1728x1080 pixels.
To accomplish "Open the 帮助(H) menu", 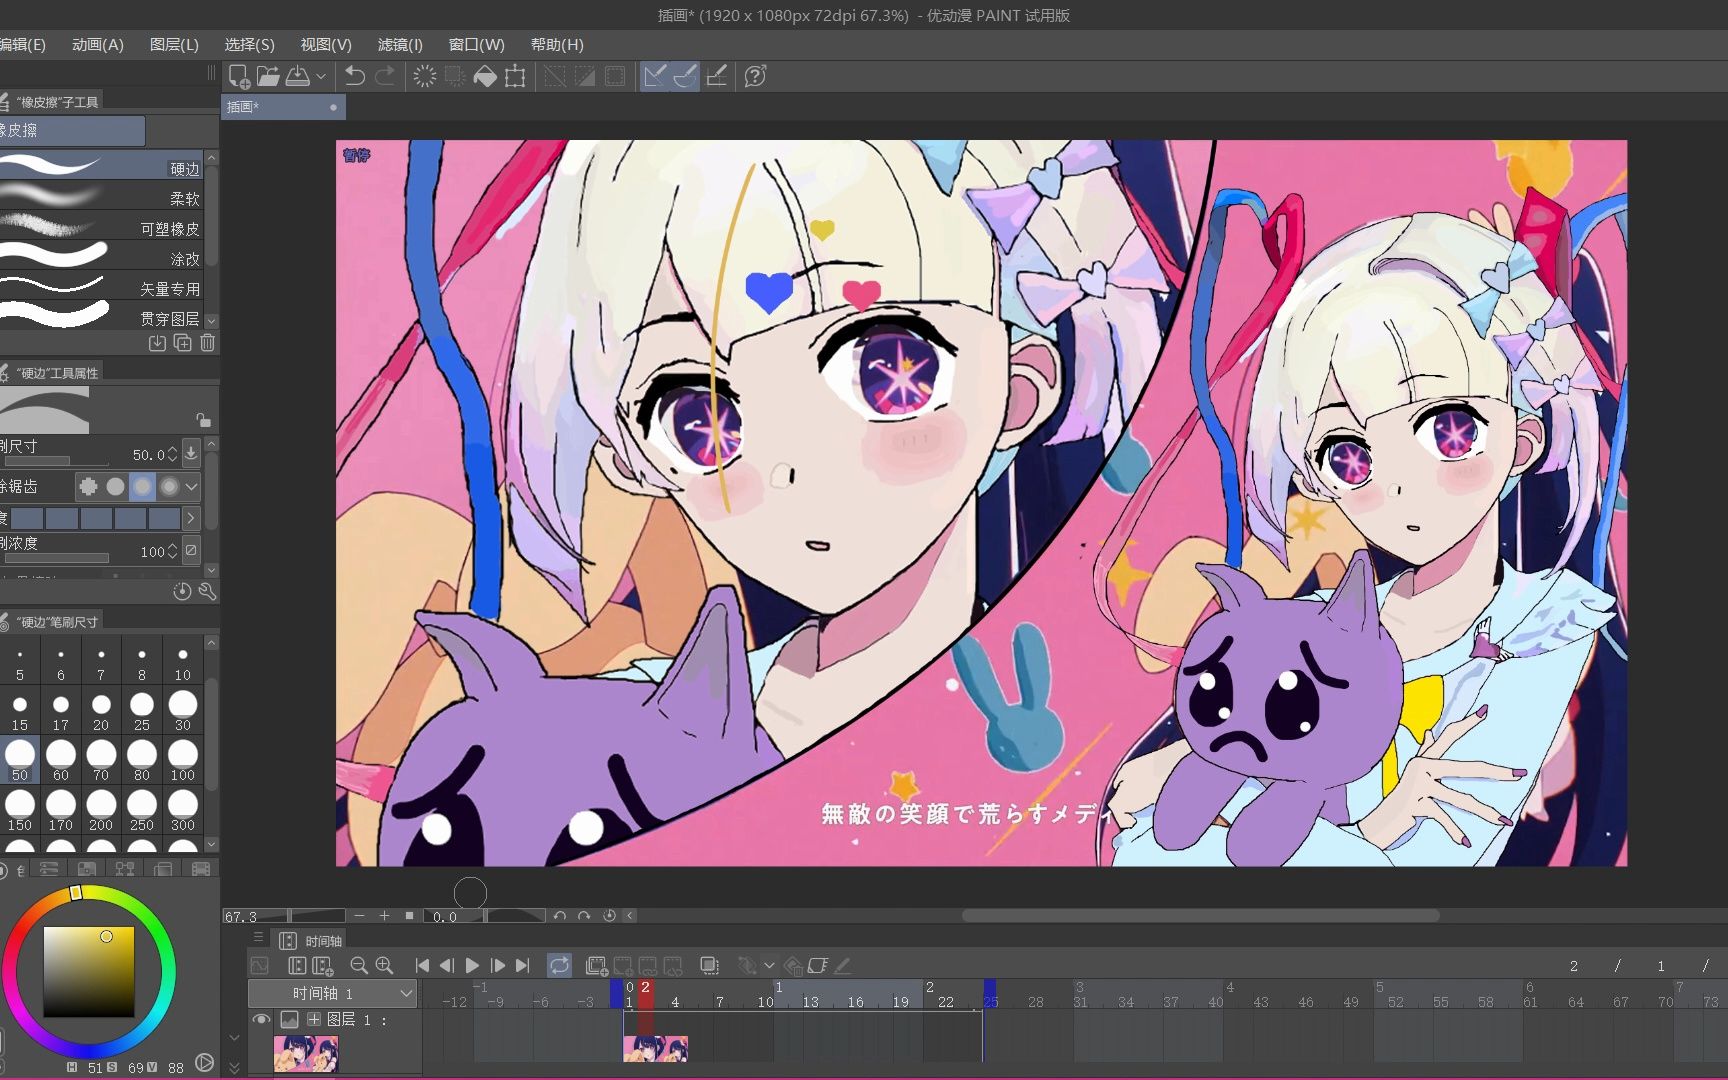I will tap(557, 44).
